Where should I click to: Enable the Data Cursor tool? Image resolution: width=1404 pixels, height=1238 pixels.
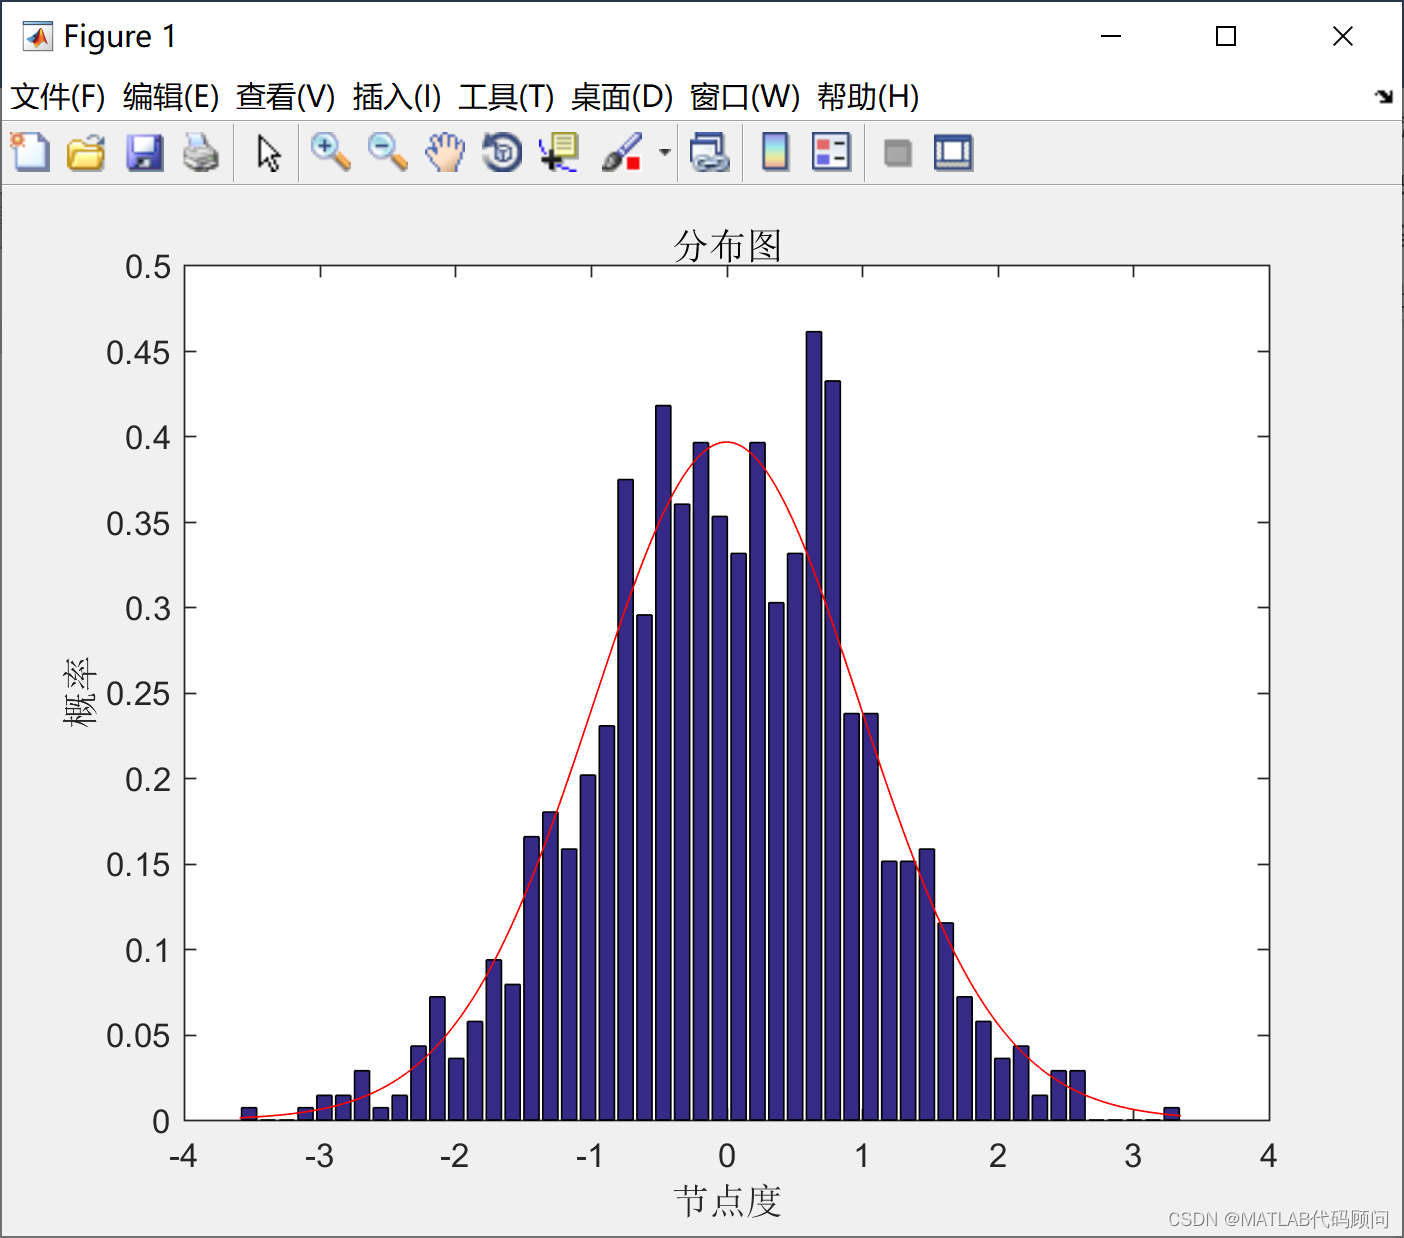coord(558,152)
